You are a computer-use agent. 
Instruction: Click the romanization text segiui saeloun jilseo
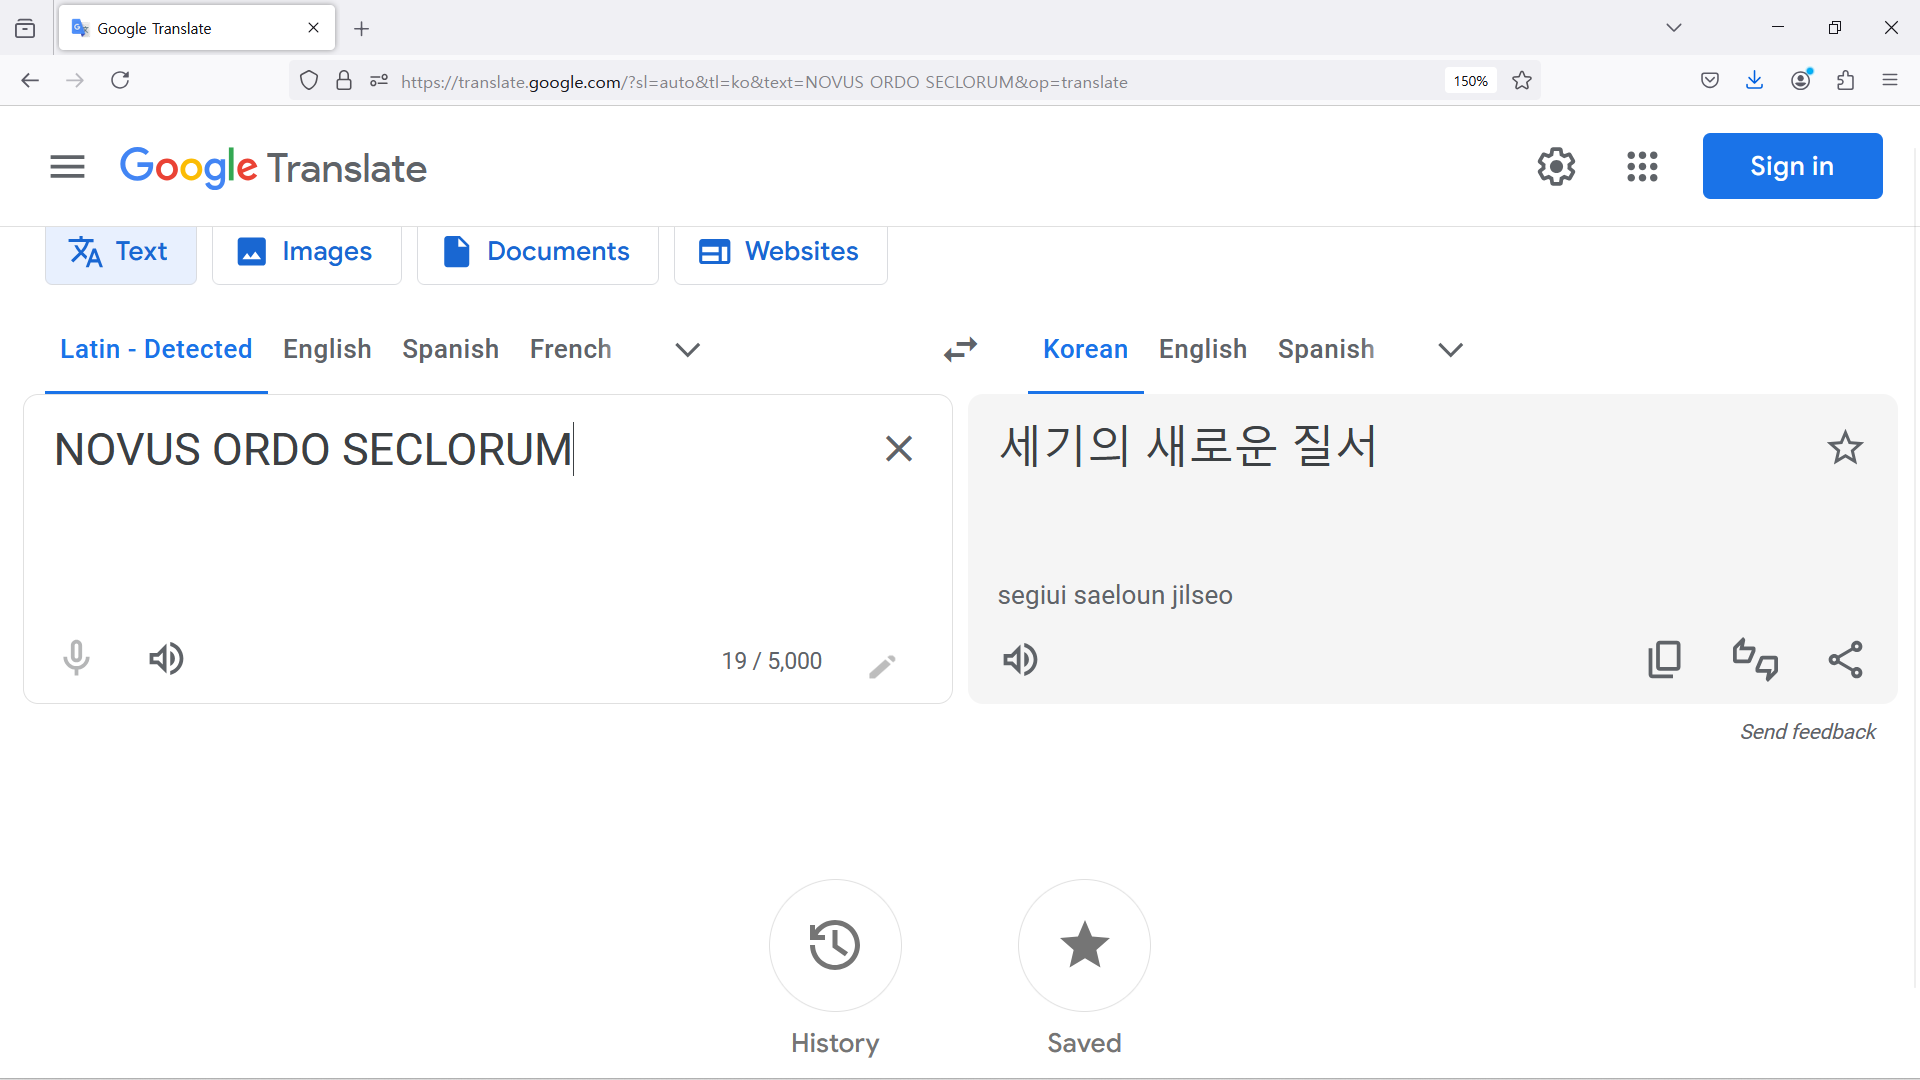[x=1115, y=596]
